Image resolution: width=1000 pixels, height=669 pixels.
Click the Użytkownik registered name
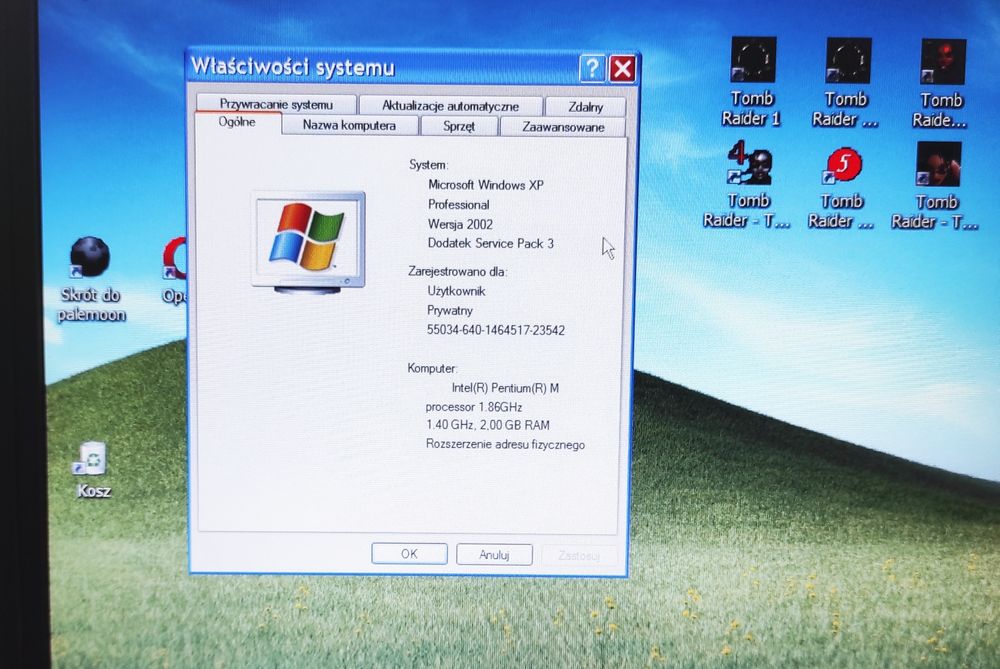coord(457,291)
